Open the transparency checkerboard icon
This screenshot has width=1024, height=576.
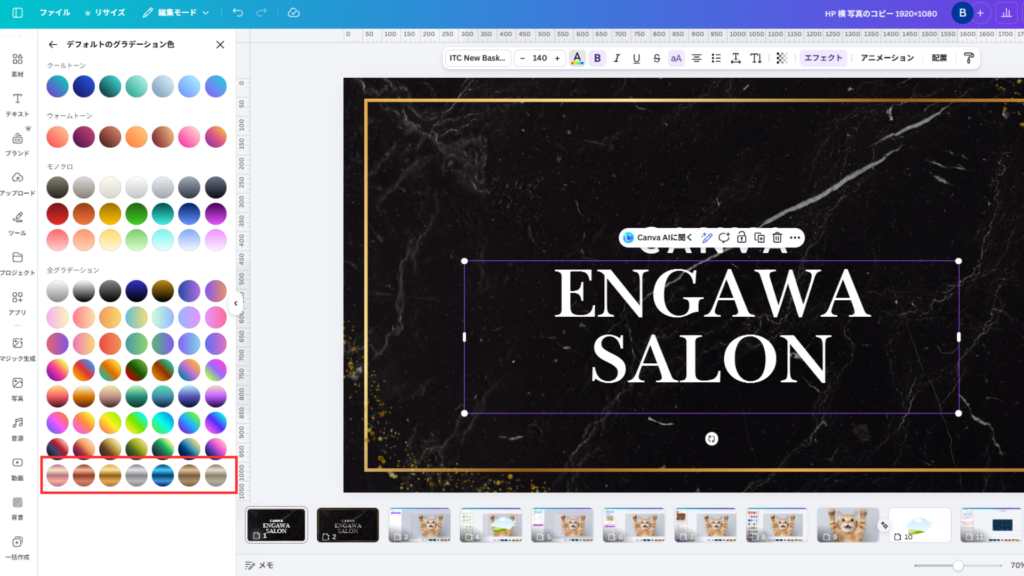tap(781, 58)
